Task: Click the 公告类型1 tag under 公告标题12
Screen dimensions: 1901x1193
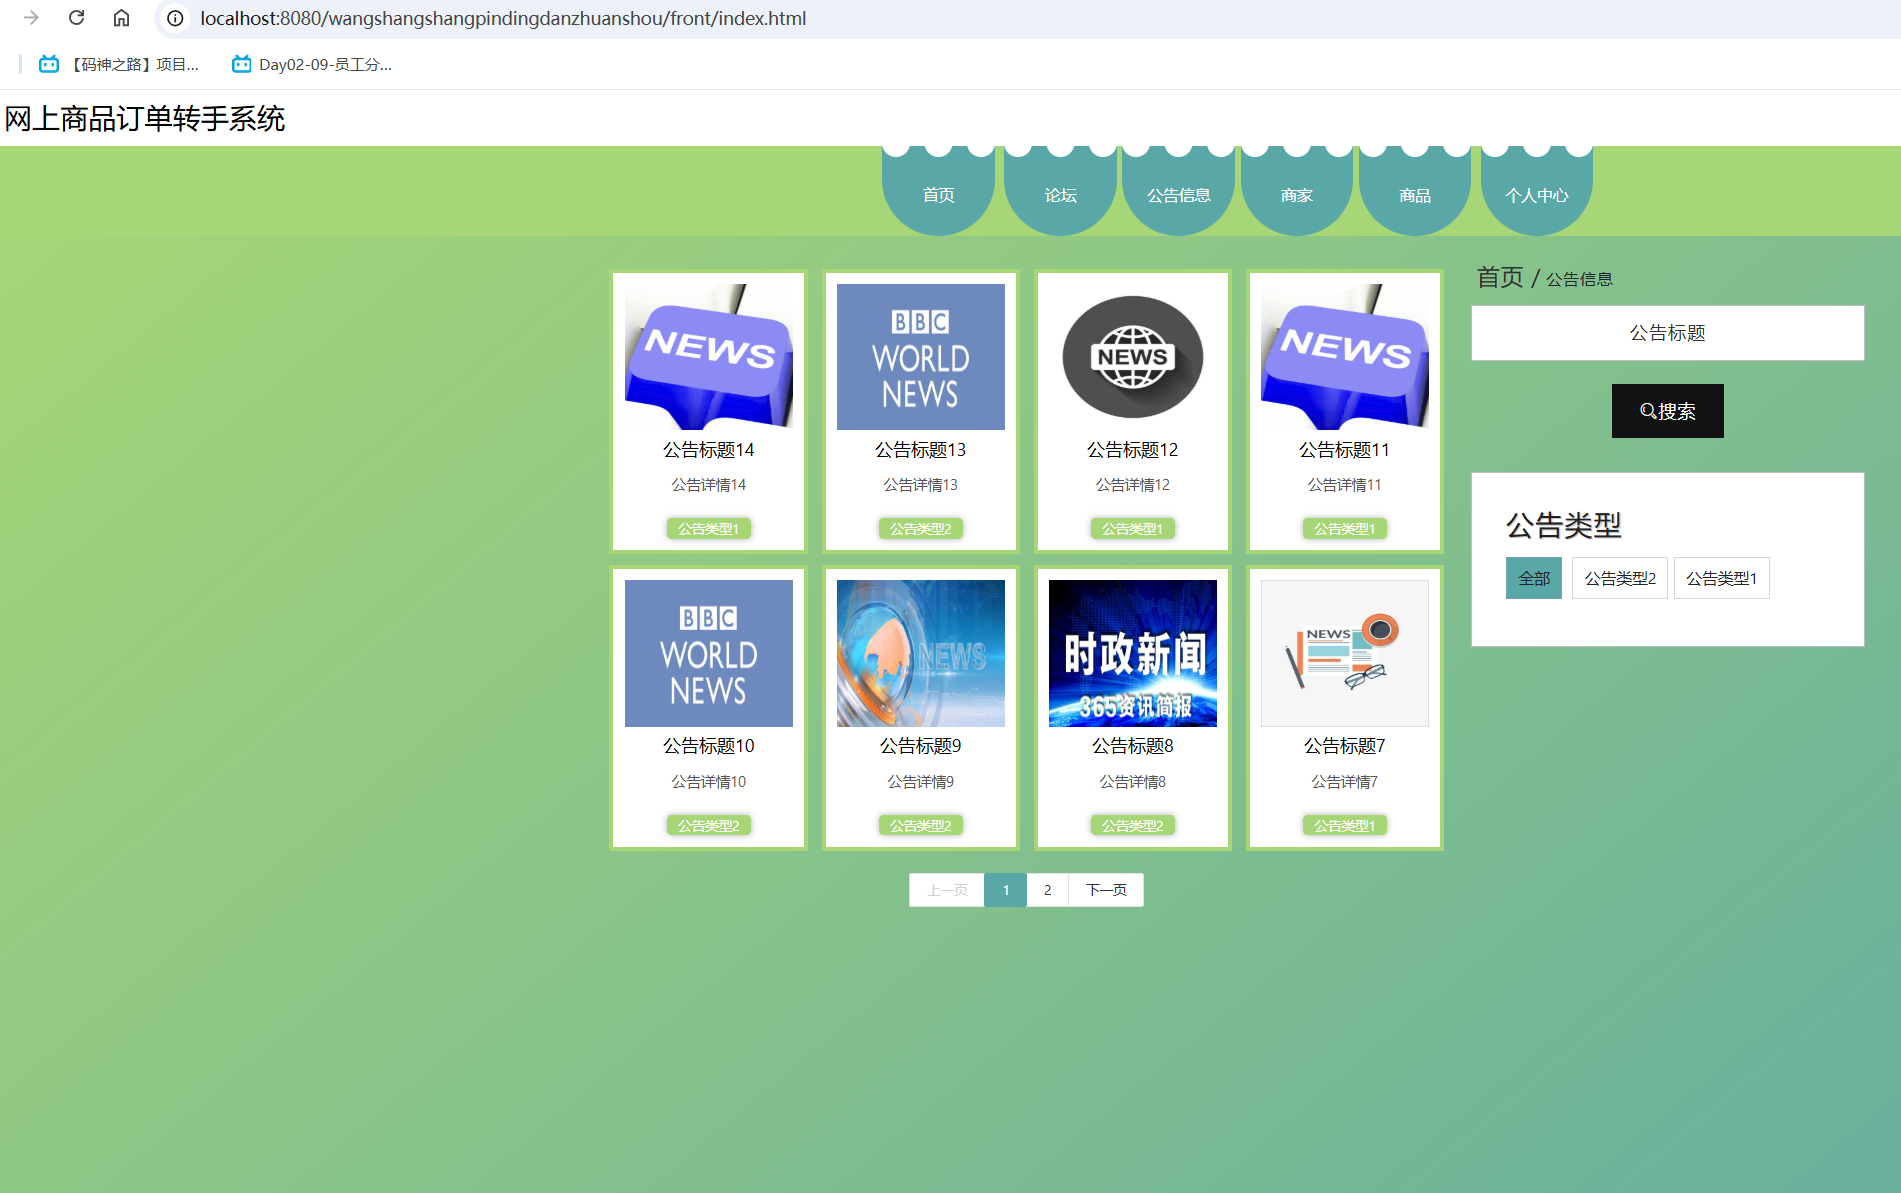Action: tap(1133, 529)
